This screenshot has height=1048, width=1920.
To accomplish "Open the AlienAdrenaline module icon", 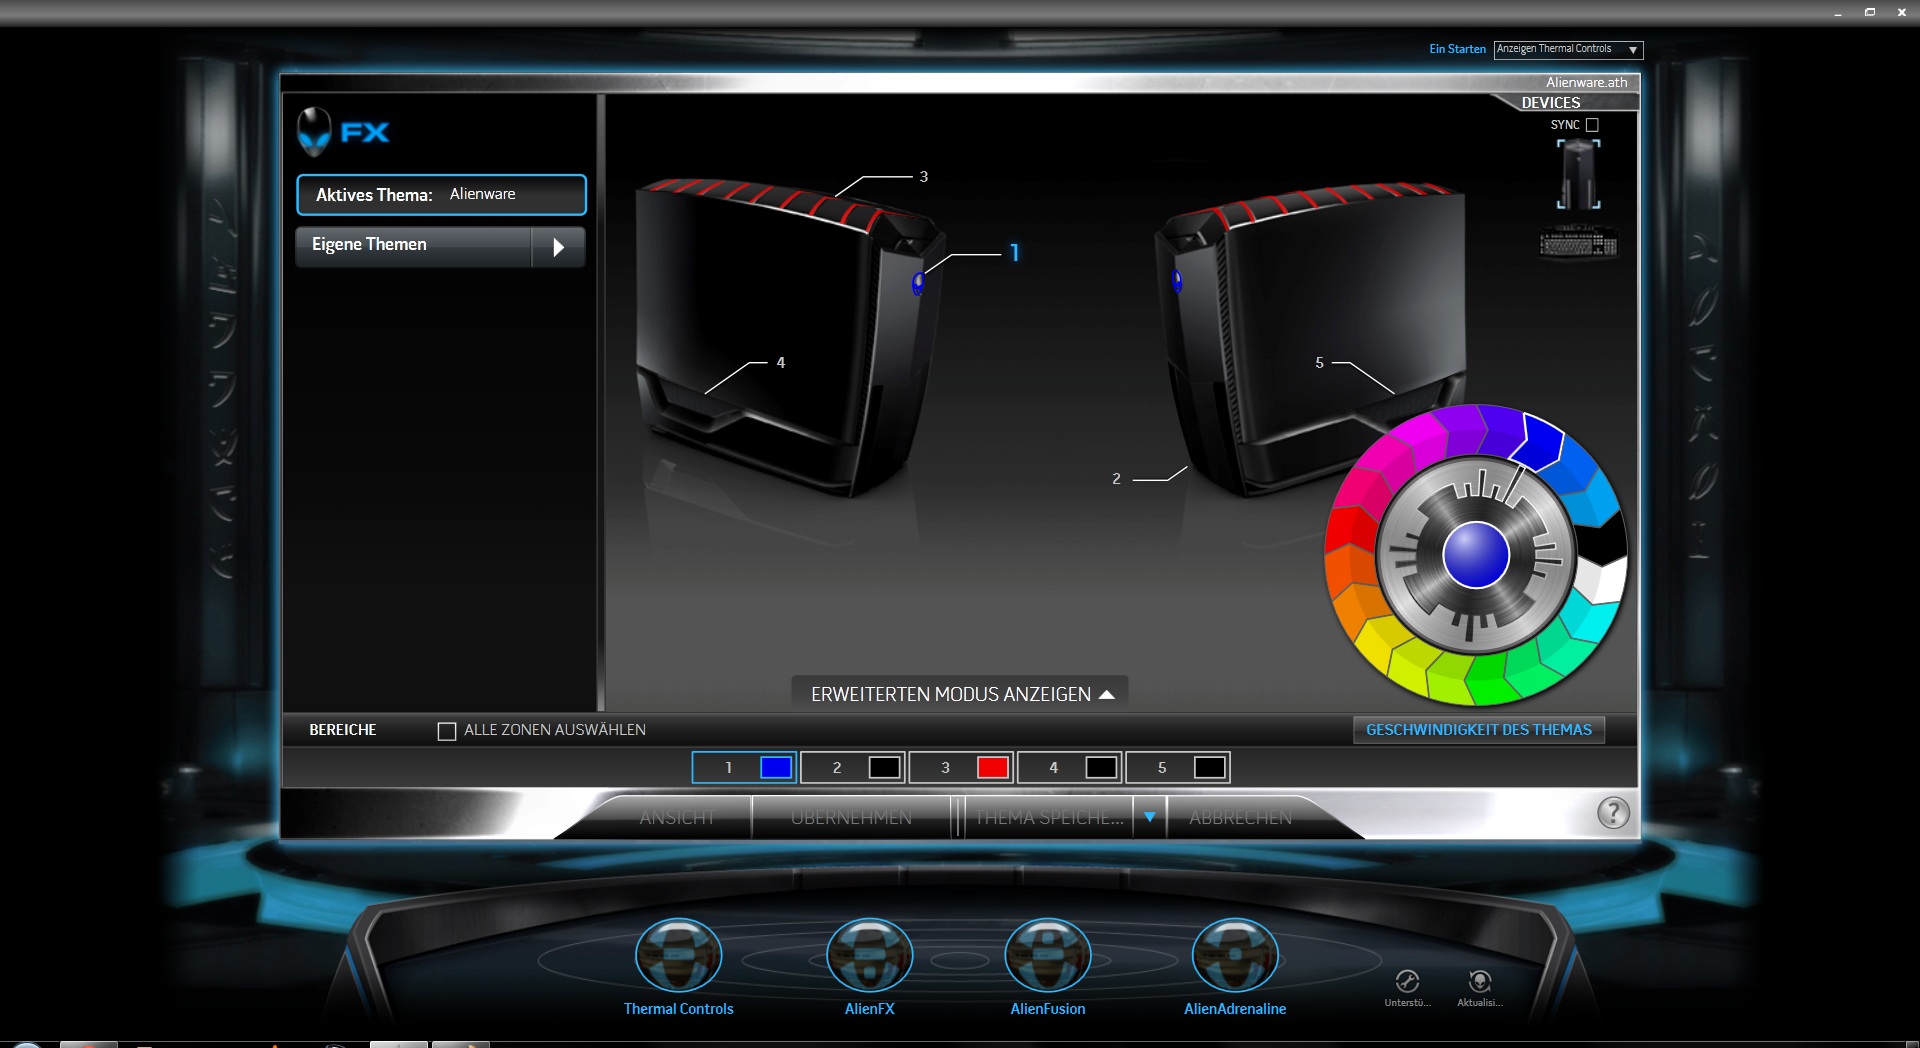I will tap(1234, 956).
